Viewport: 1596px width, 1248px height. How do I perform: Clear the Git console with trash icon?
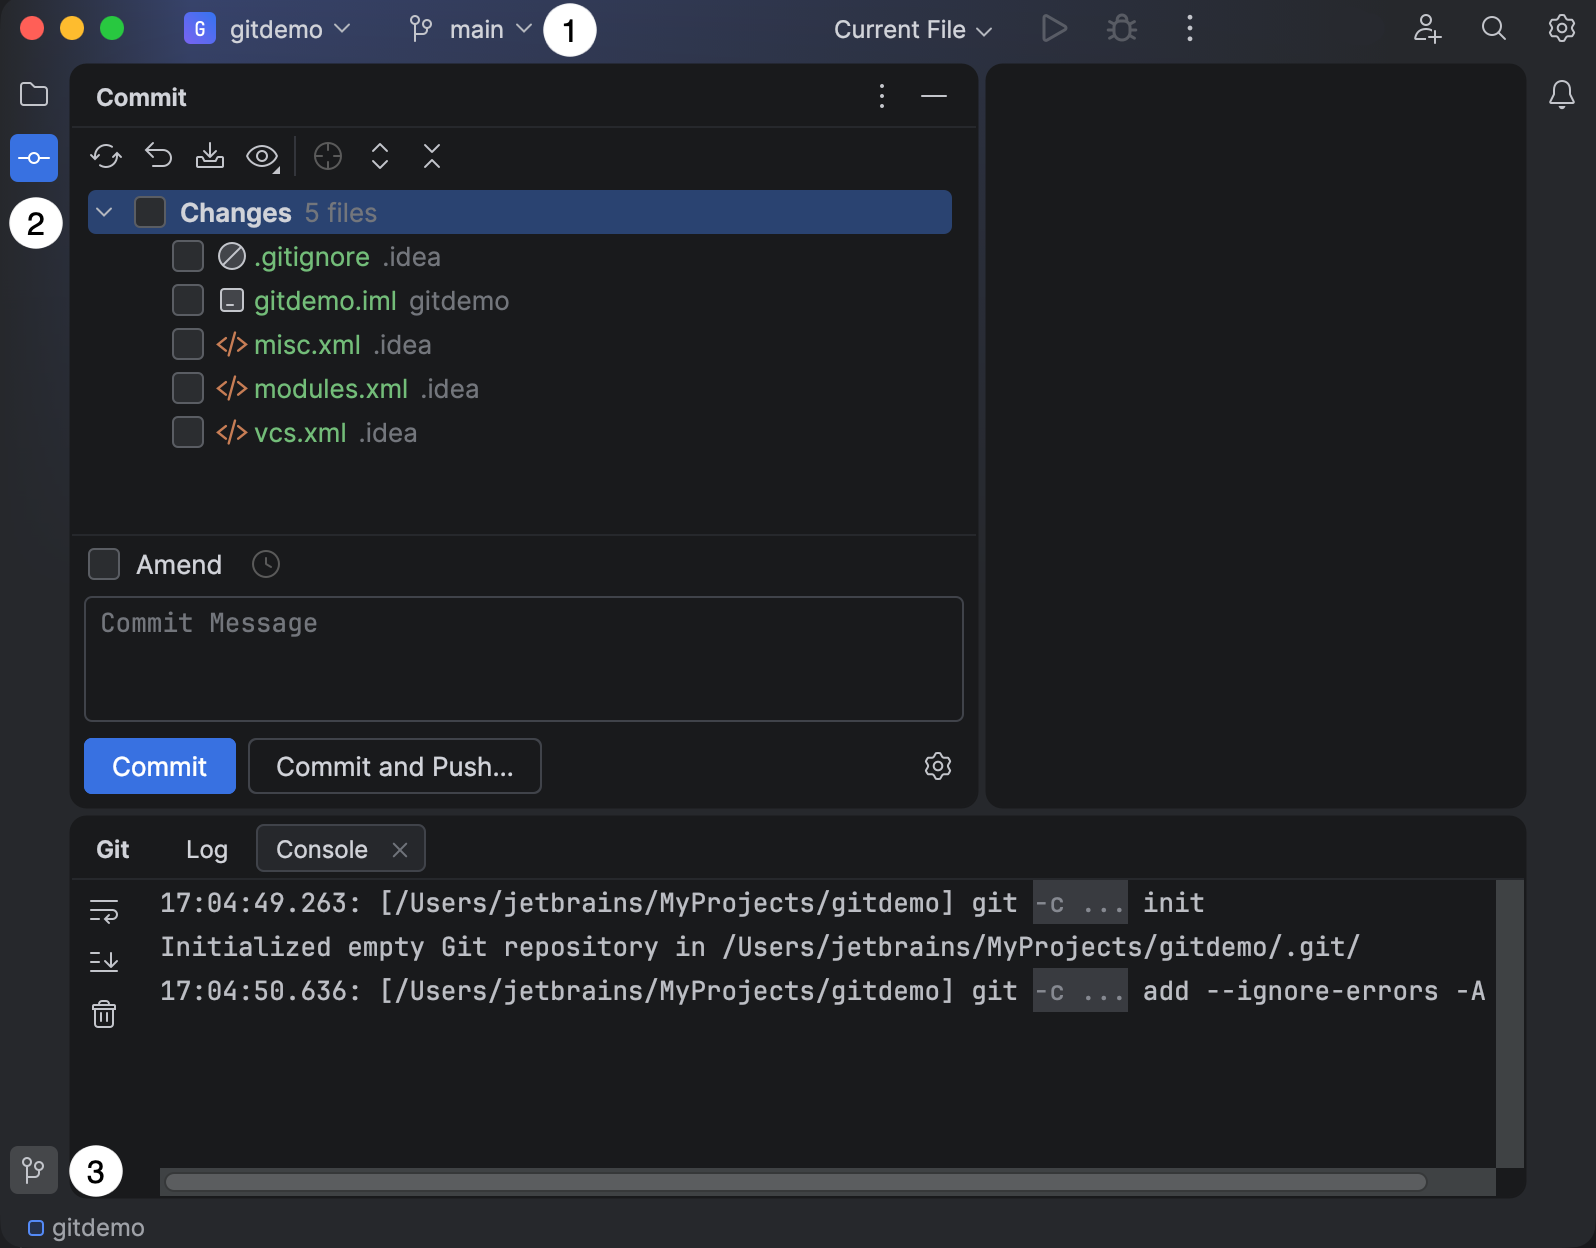[x=104, y=1014]
